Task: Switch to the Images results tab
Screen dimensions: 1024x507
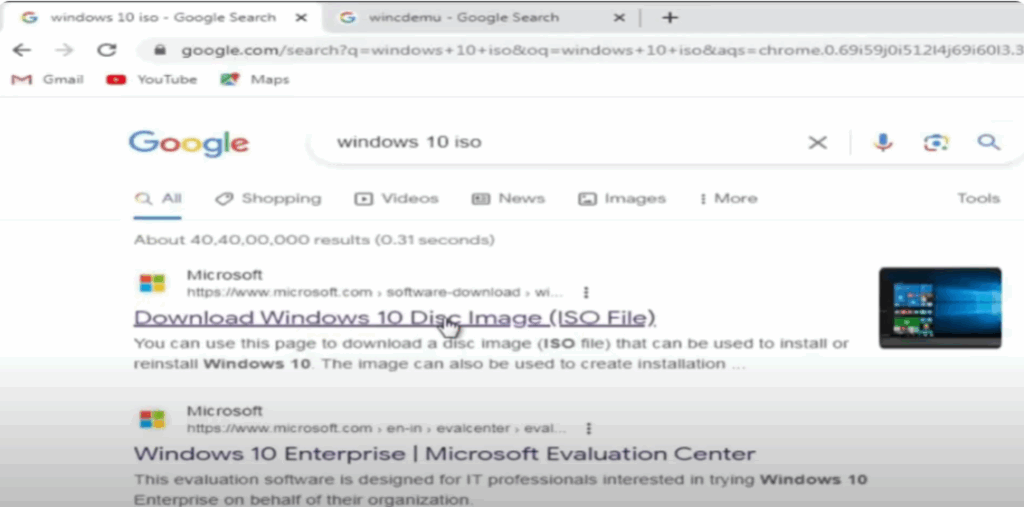Action: 622,199
